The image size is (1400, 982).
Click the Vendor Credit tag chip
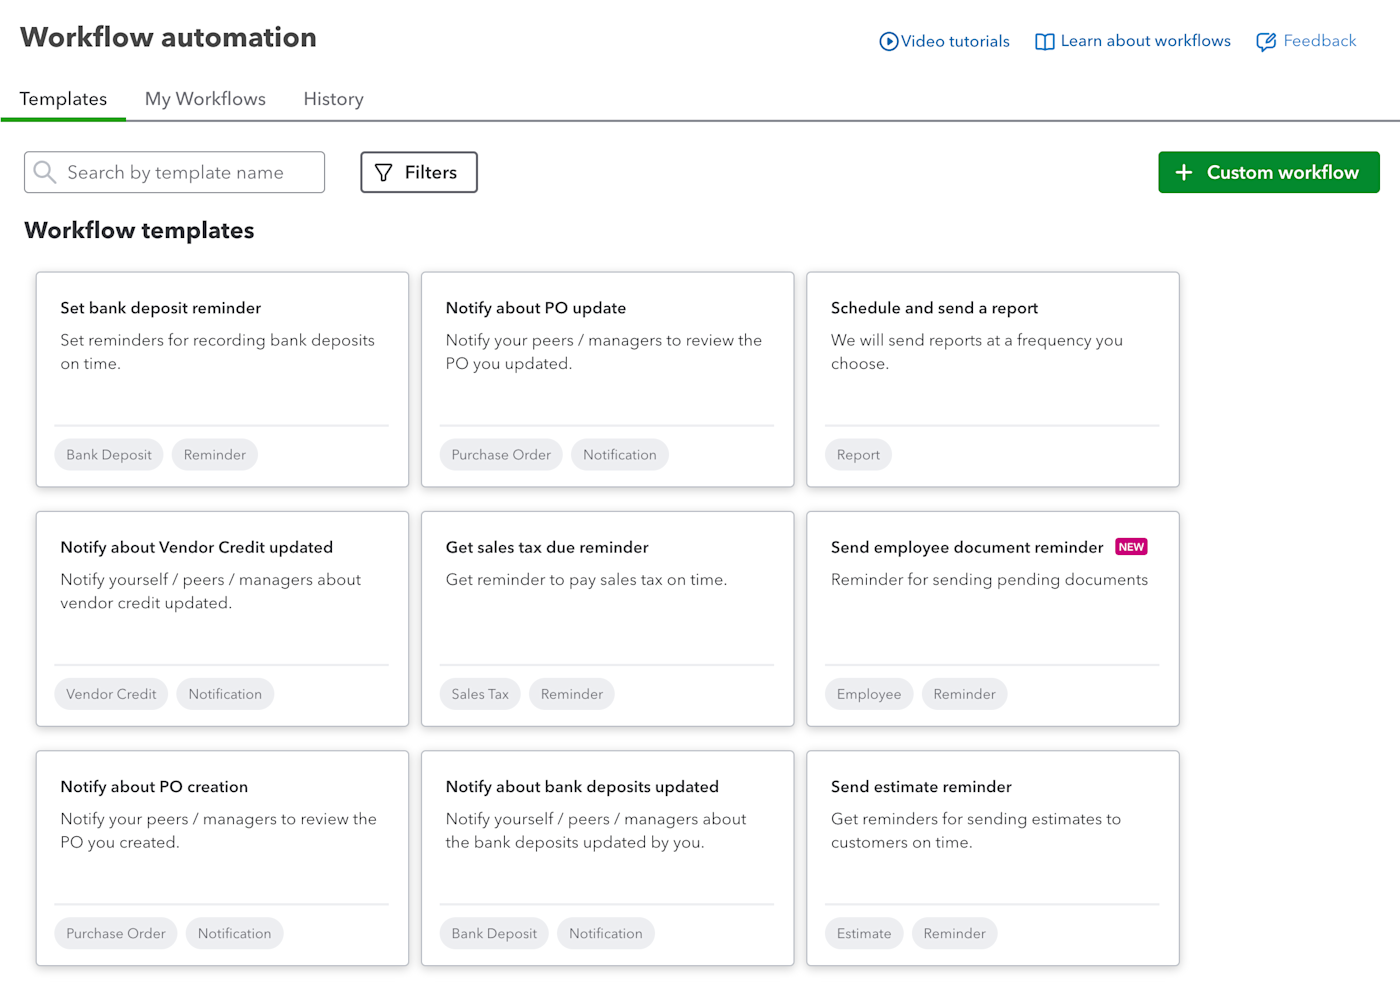click(111, 694)
